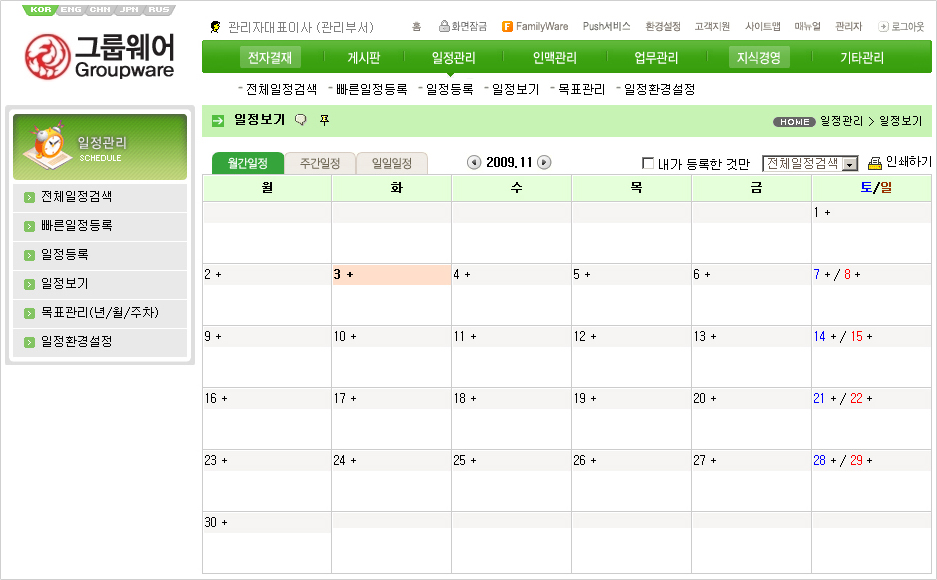Select 빠른일정등록 in the left sidebar
937x580 pixels.
77,226
